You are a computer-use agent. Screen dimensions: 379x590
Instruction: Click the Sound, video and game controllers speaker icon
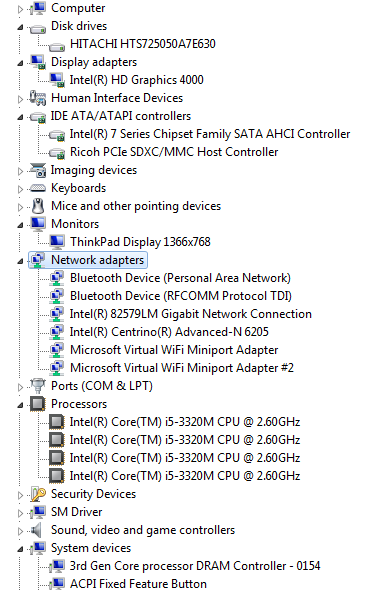(37, 530)
